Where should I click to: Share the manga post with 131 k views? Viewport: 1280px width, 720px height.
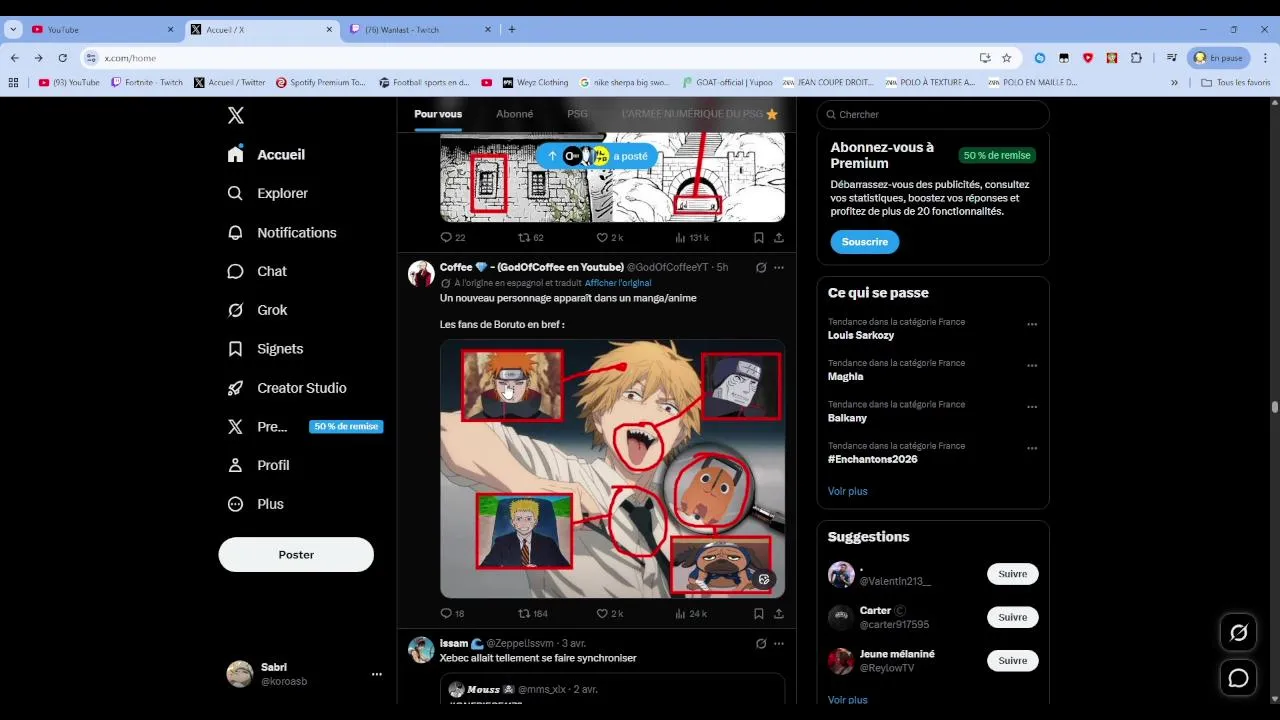(779, 237)
